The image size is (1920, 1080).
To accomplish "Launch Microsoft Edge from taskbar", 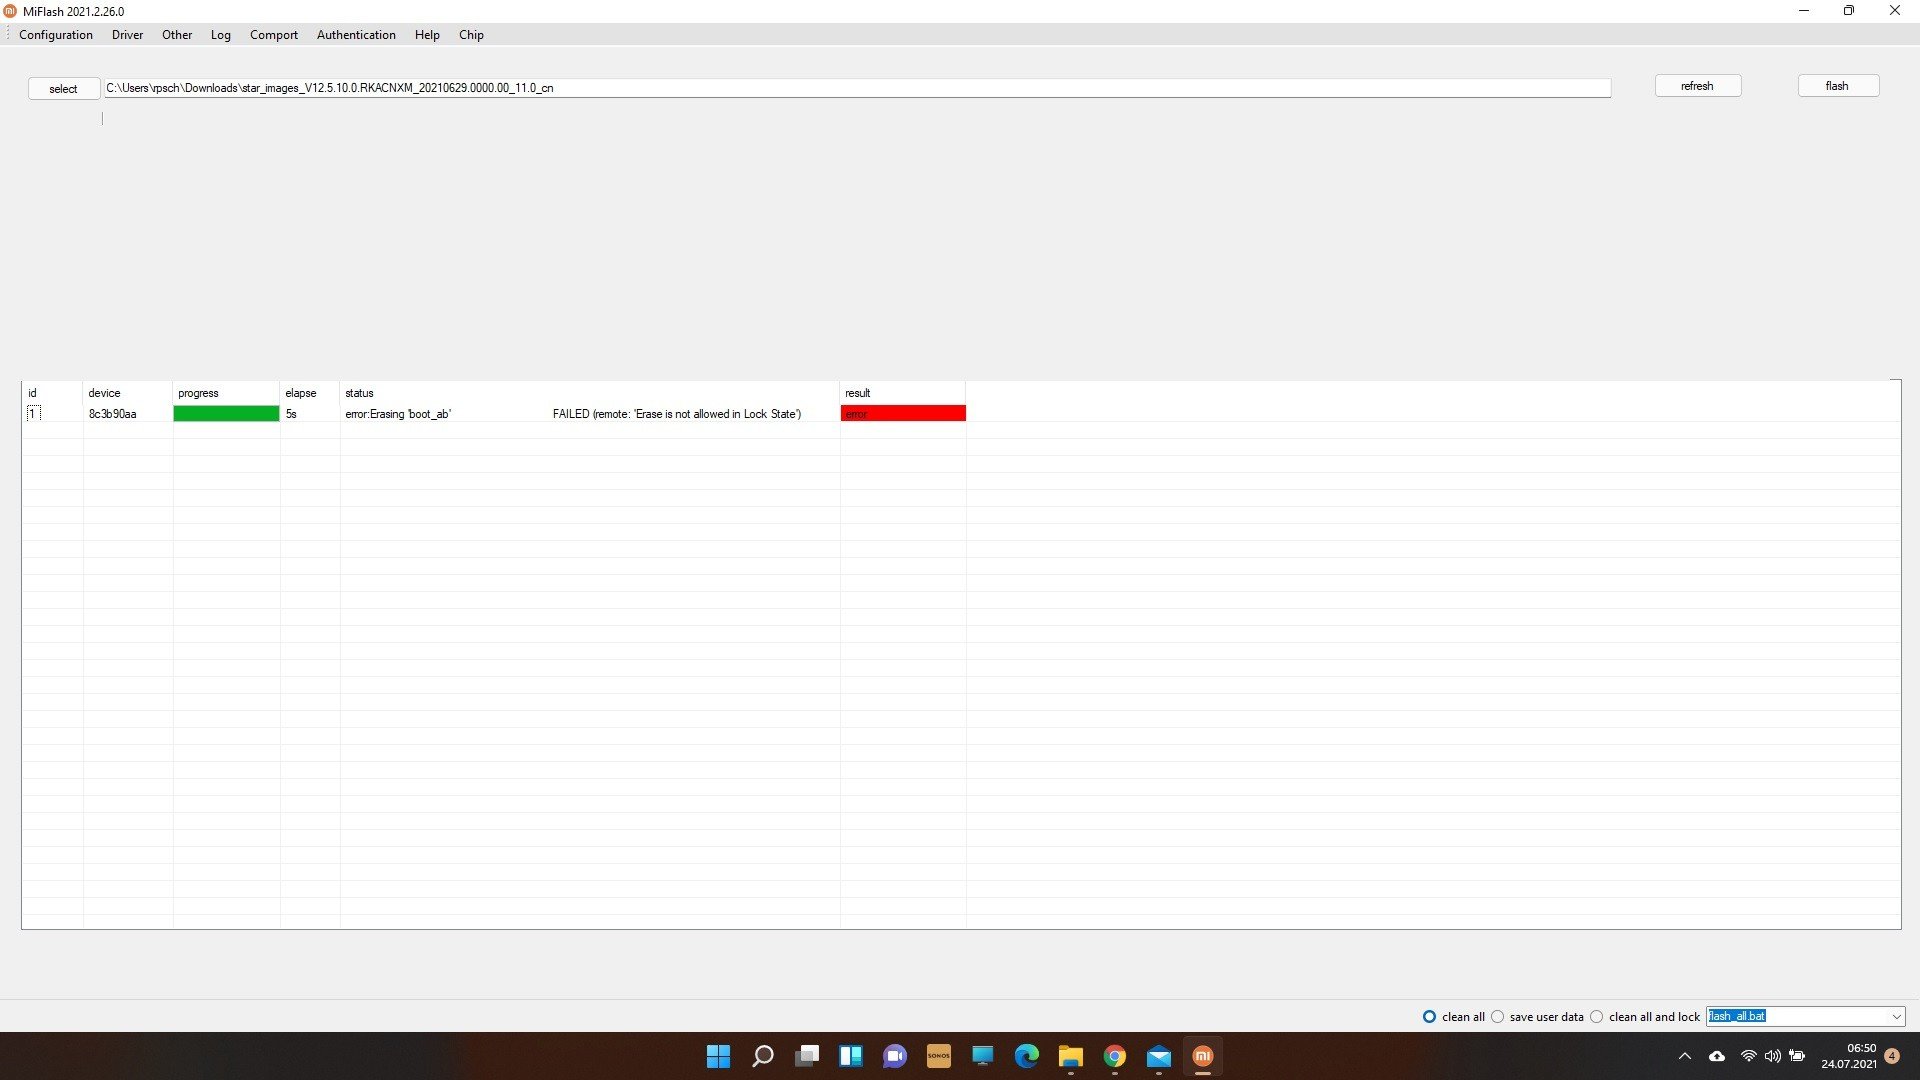I will 1027,1056.
